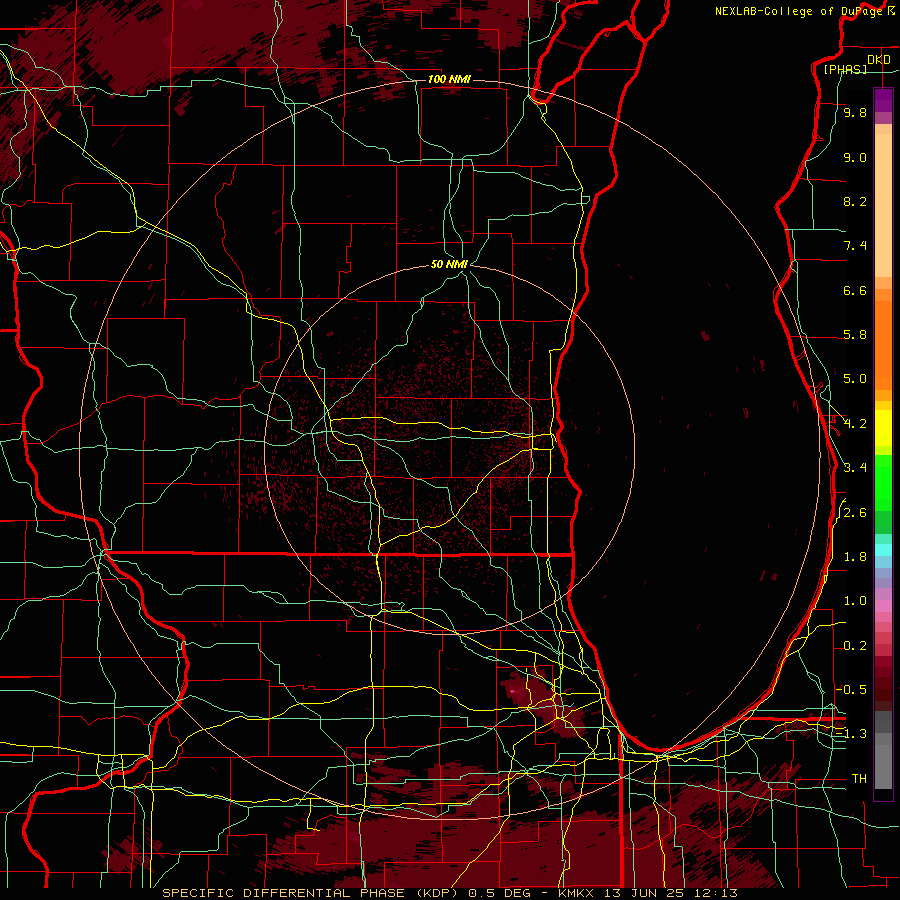
Task: Click the (KDP) abbreviation in the caption
Action: pos(438,893)
